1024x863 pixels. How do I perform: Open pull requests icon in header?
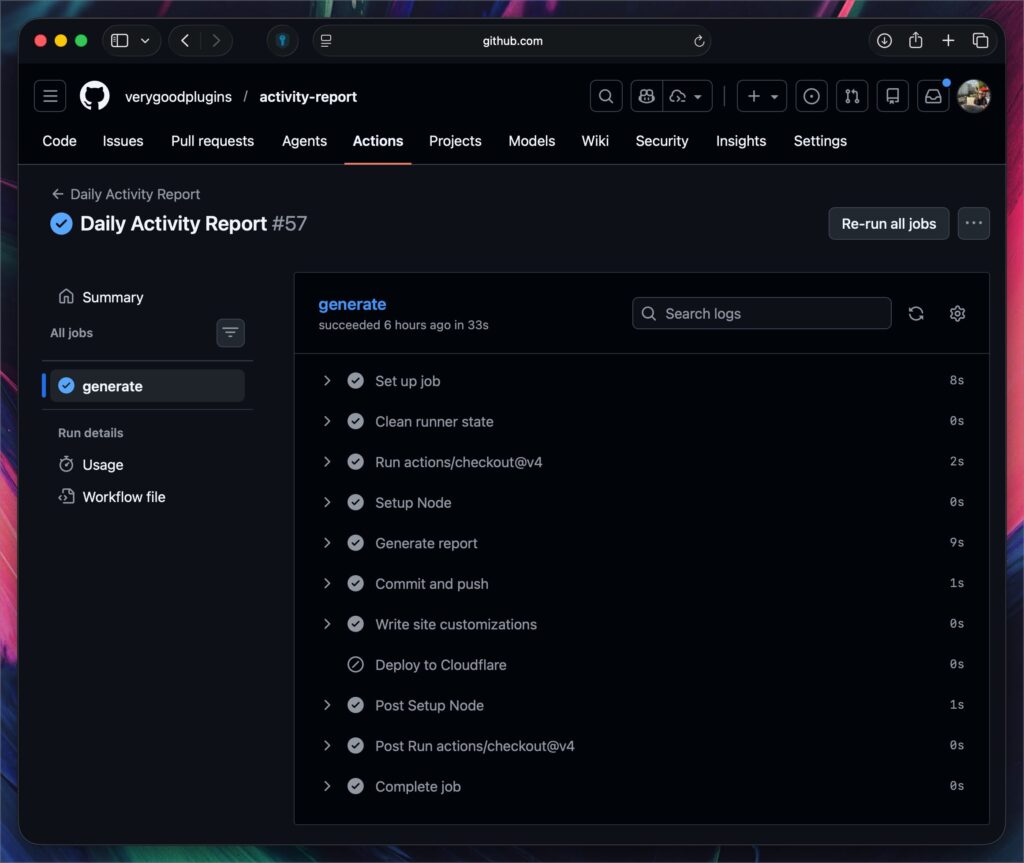tap(852, 97)
